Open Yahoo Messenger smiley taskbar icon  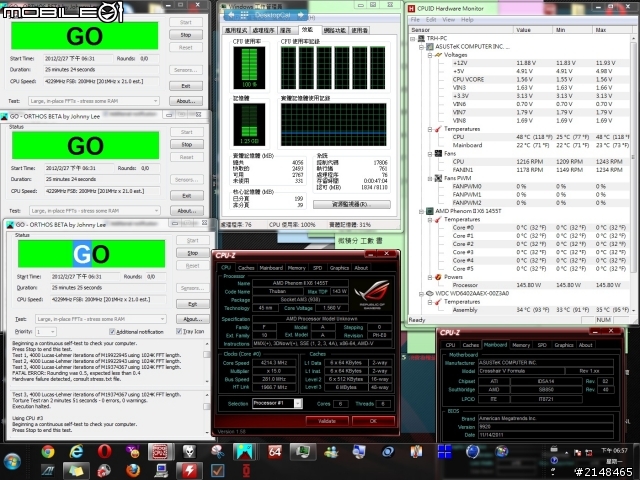click(x=133, y=452)
